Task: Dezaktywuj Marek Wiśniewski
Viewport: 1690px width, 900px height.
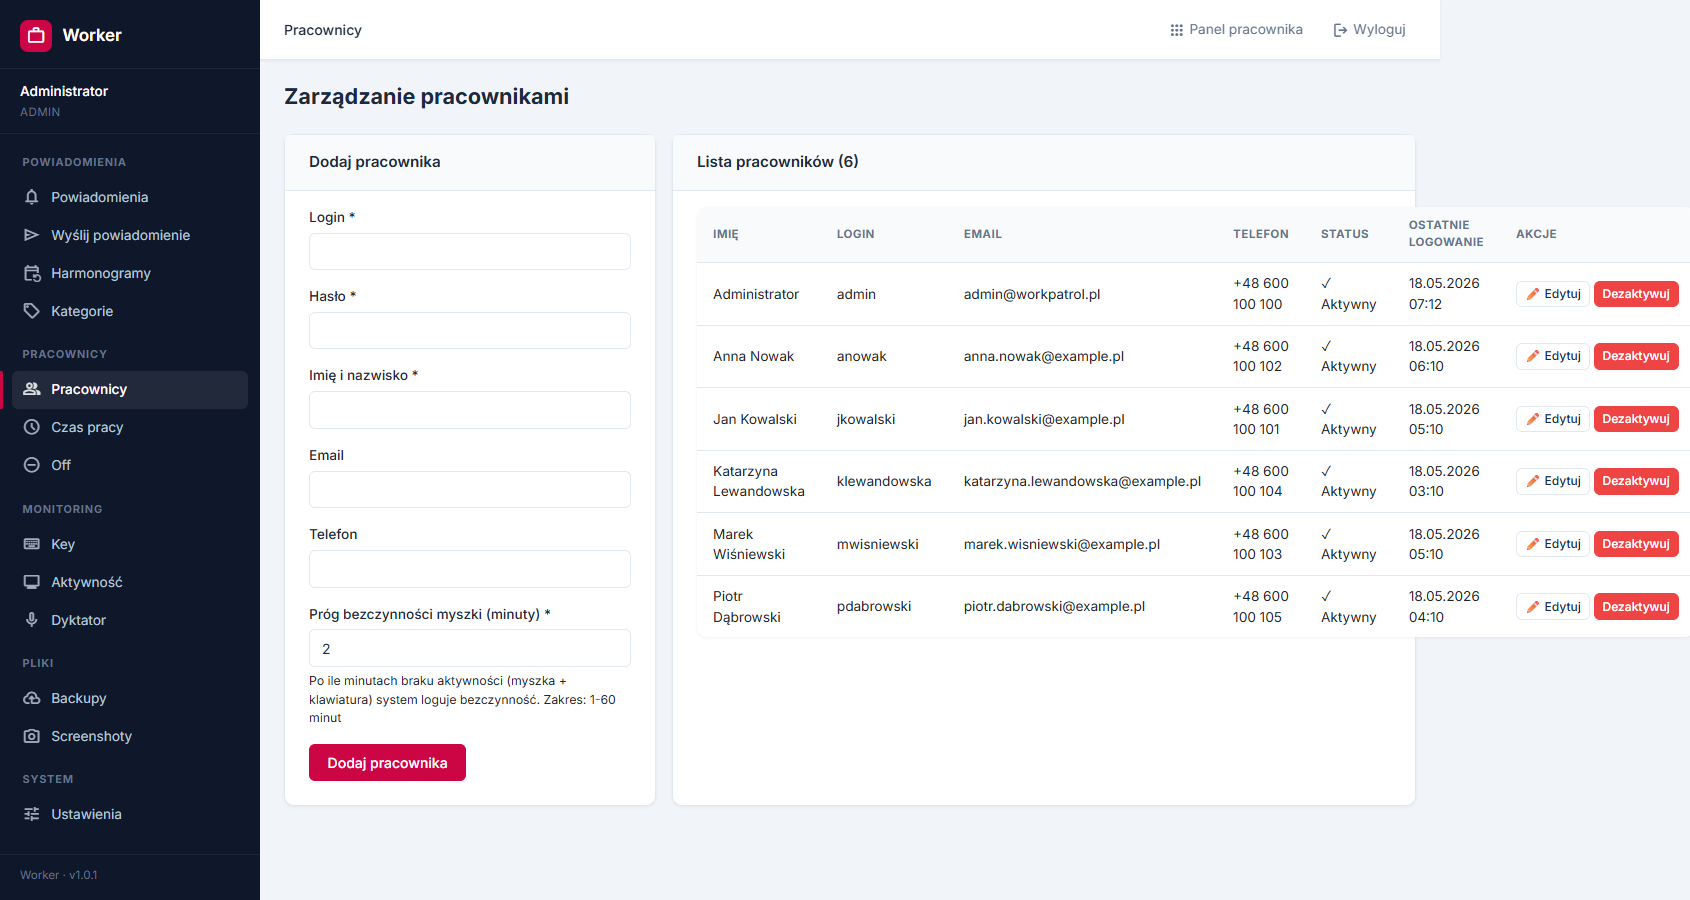Action: tap(1636, 544)
